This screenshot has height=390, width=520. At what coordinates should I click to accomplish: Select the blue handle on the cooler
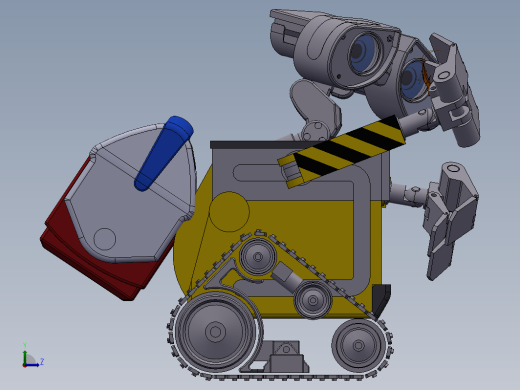163,153
